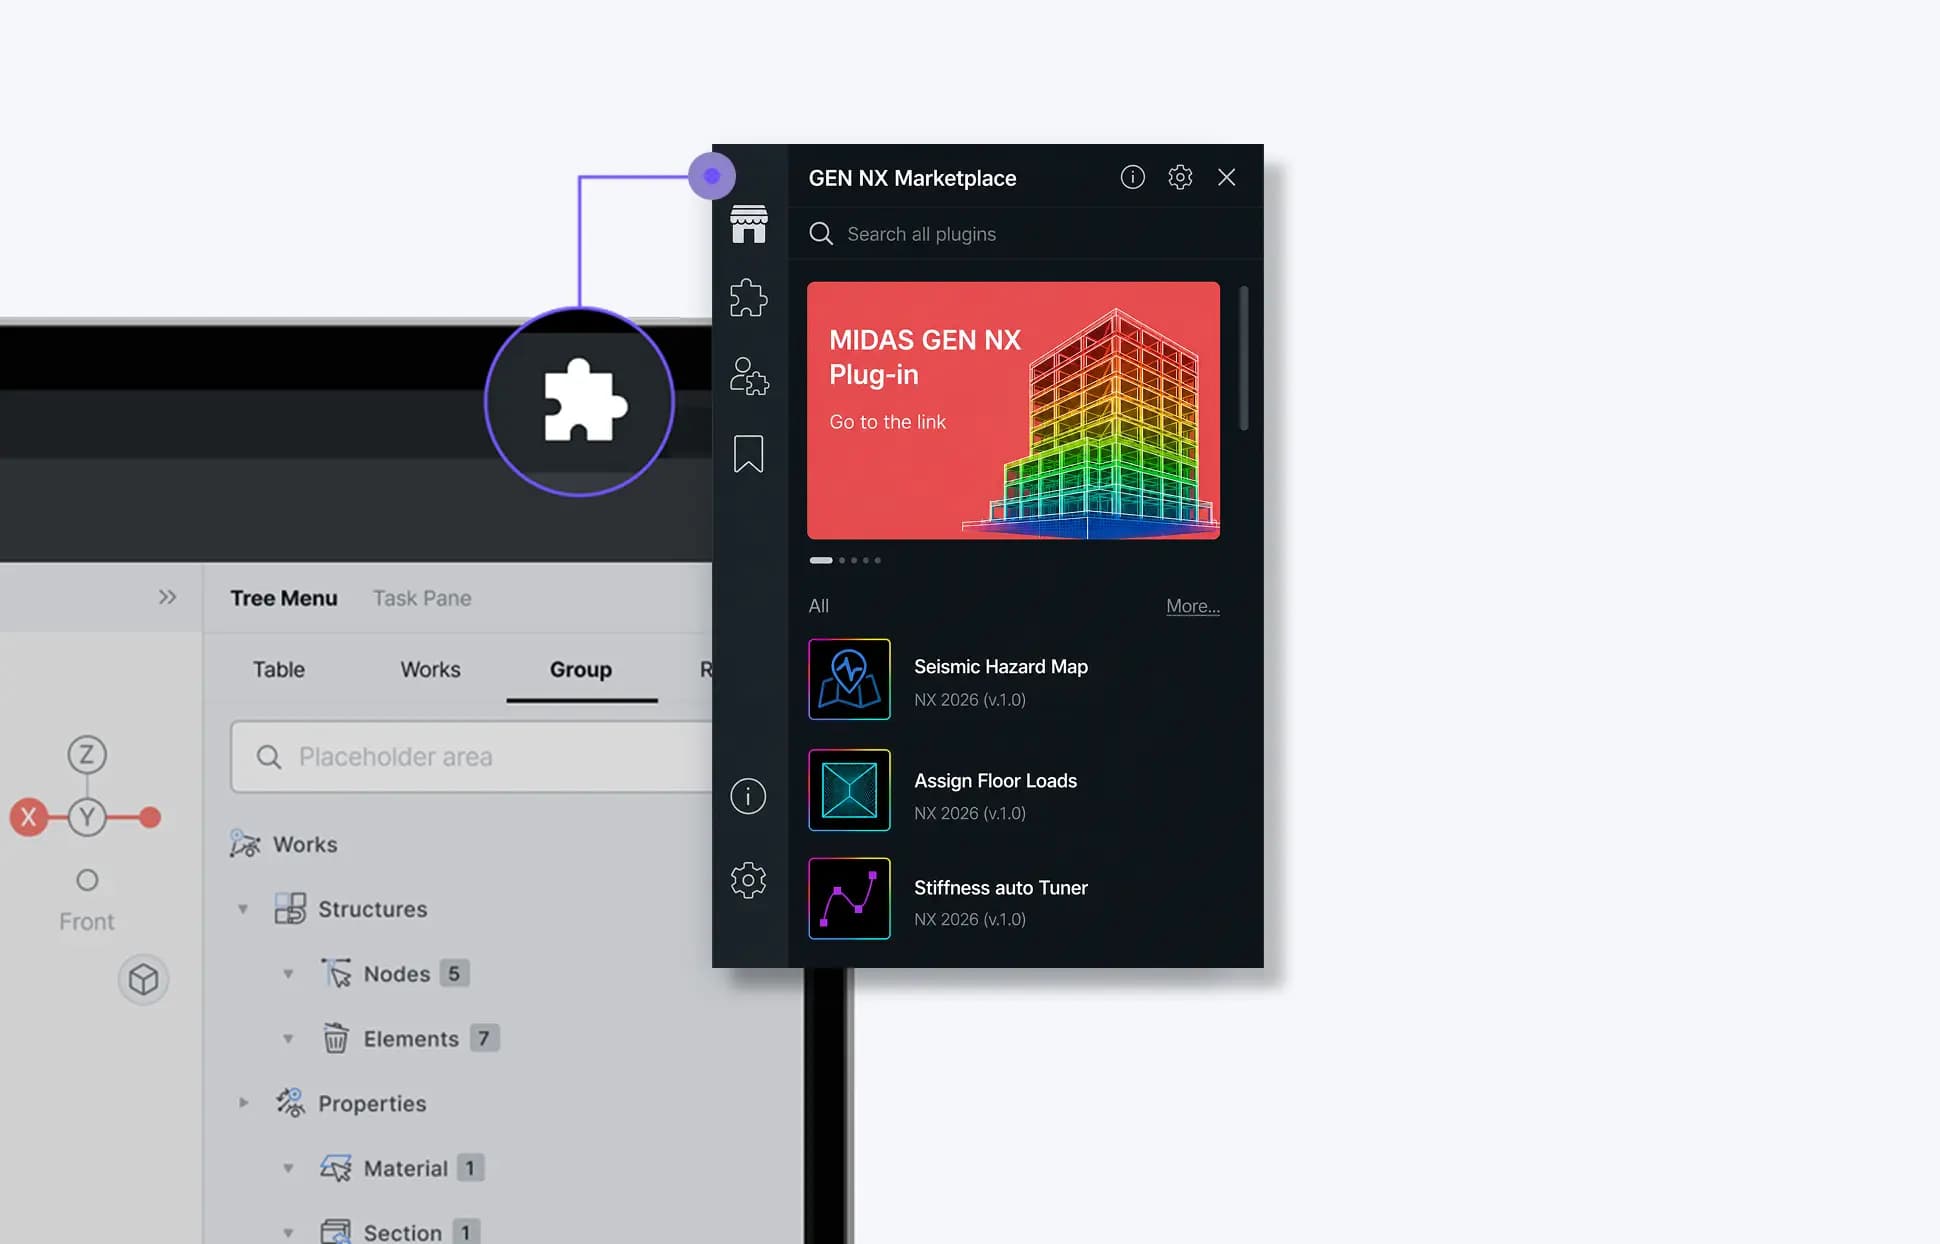Click the Structures icon in tree
1940x1244 pixels.
coord(290,908)
